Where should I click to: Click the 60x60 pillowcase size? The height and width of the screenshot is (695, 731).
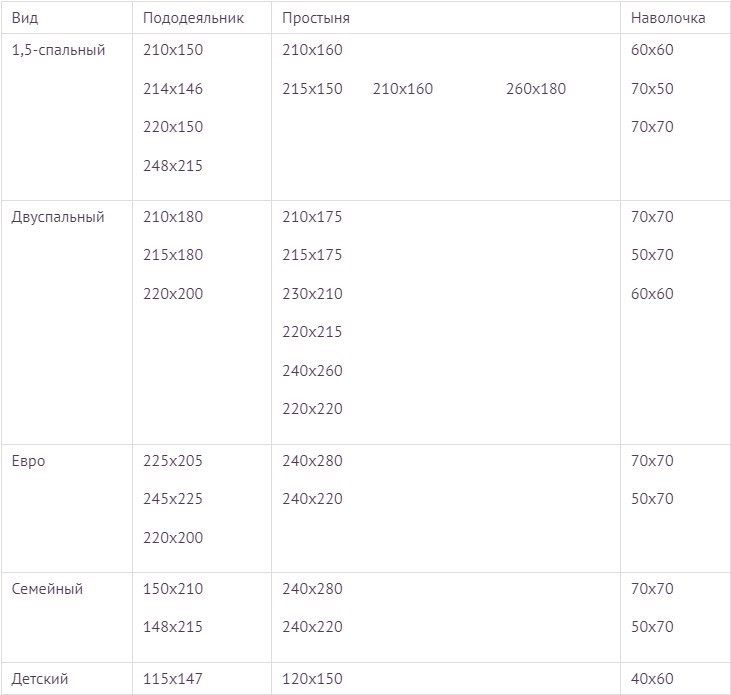pos(653,49)
